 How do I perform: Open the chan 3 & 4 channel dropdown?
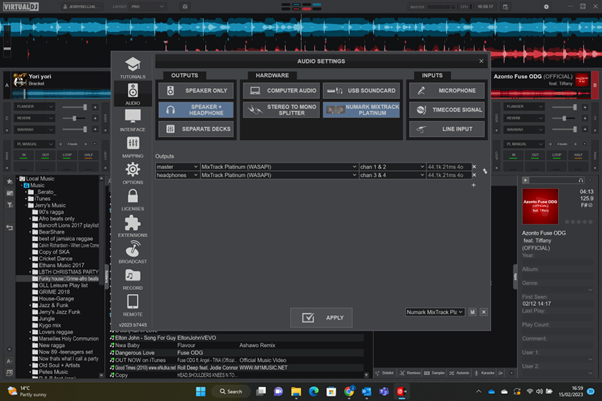(392, 175)
